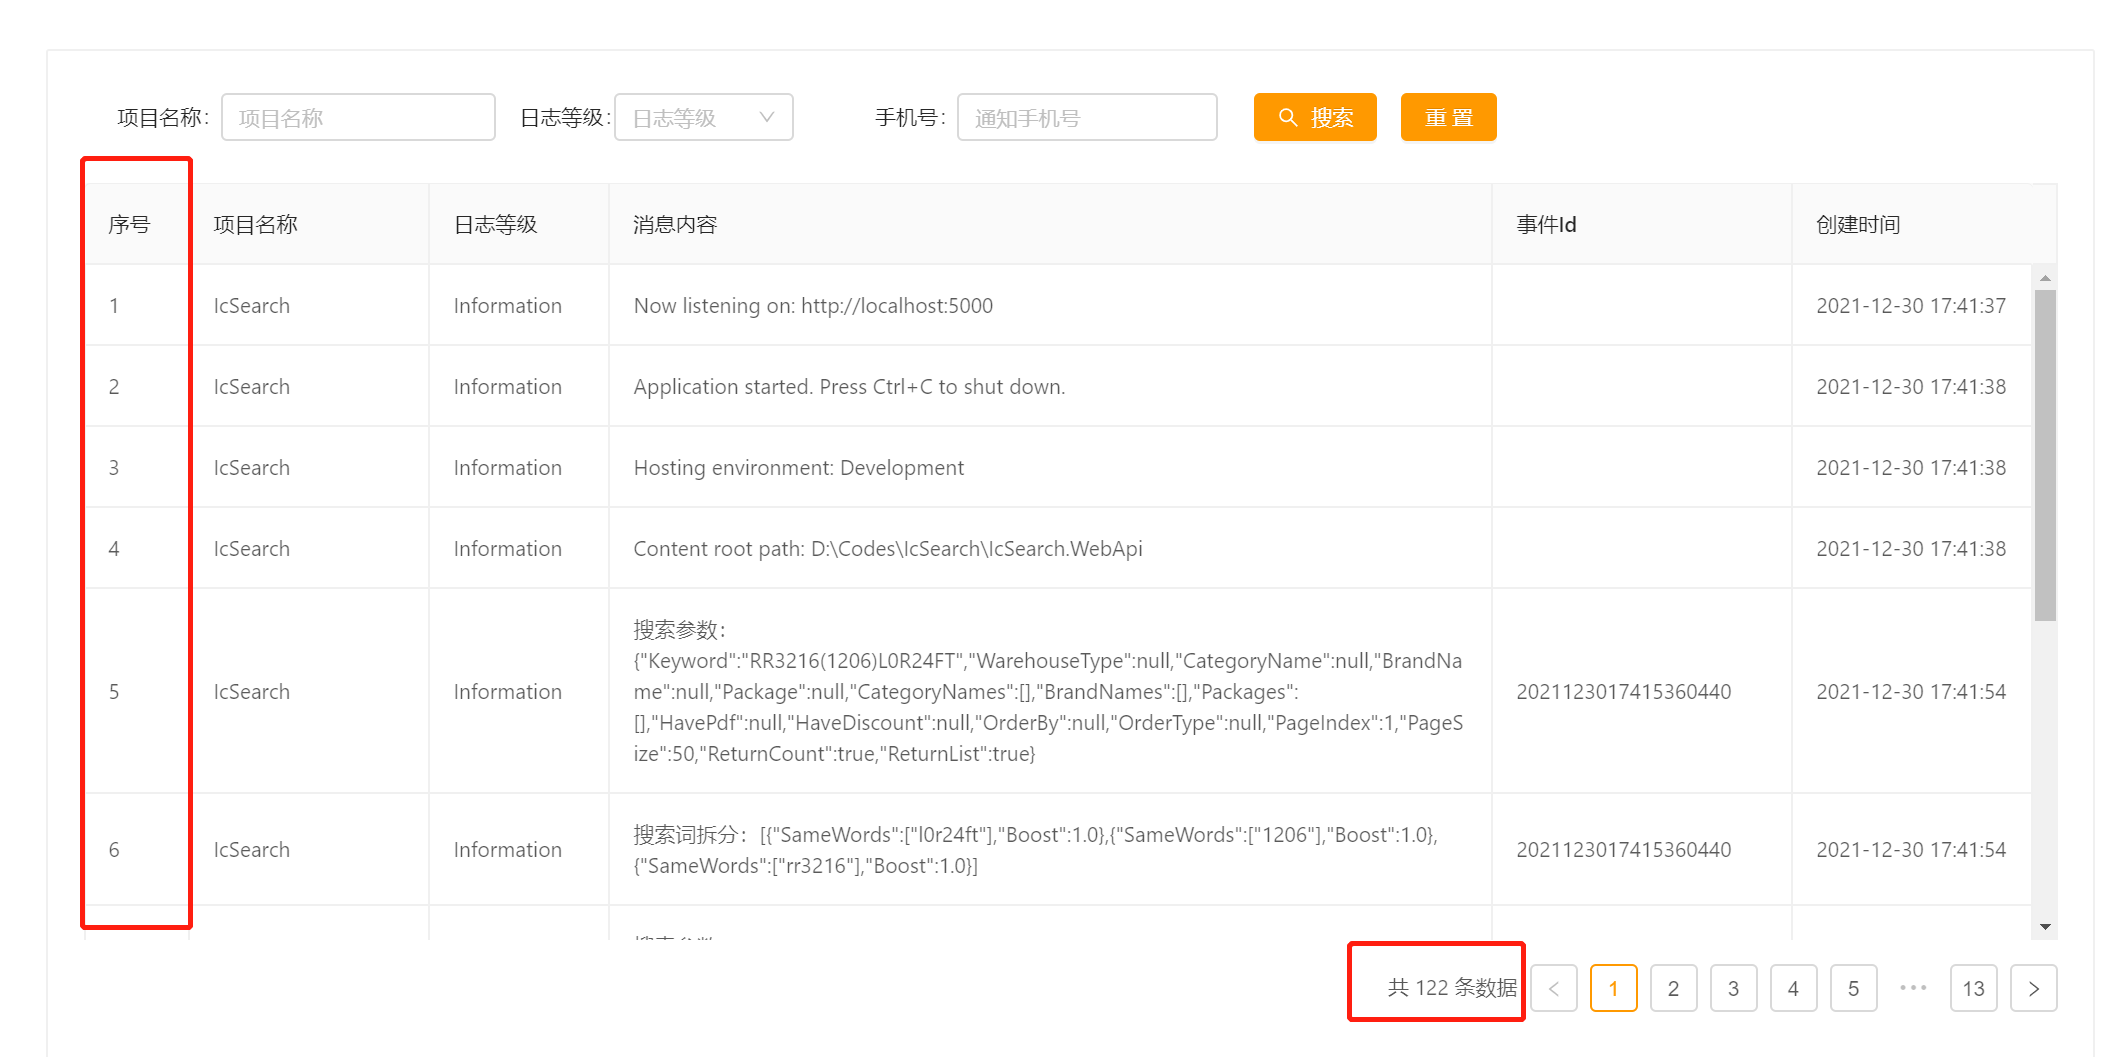Viewport: 2111px width, 1057px height.
Task: Click the 事件Id column header
Action: (1545, 224)
